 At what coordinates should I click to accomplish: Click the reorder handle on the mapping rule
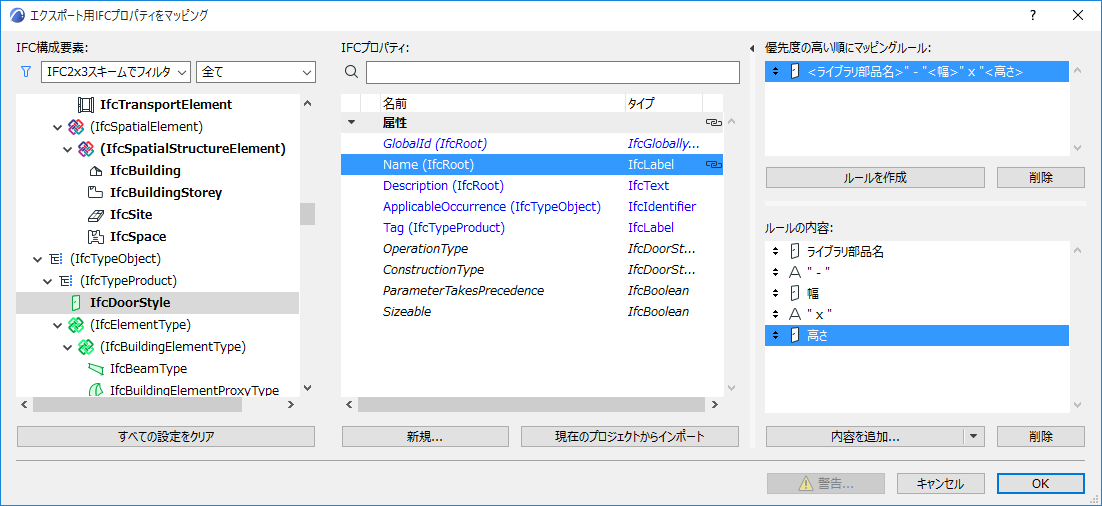[x=775, y=72]
